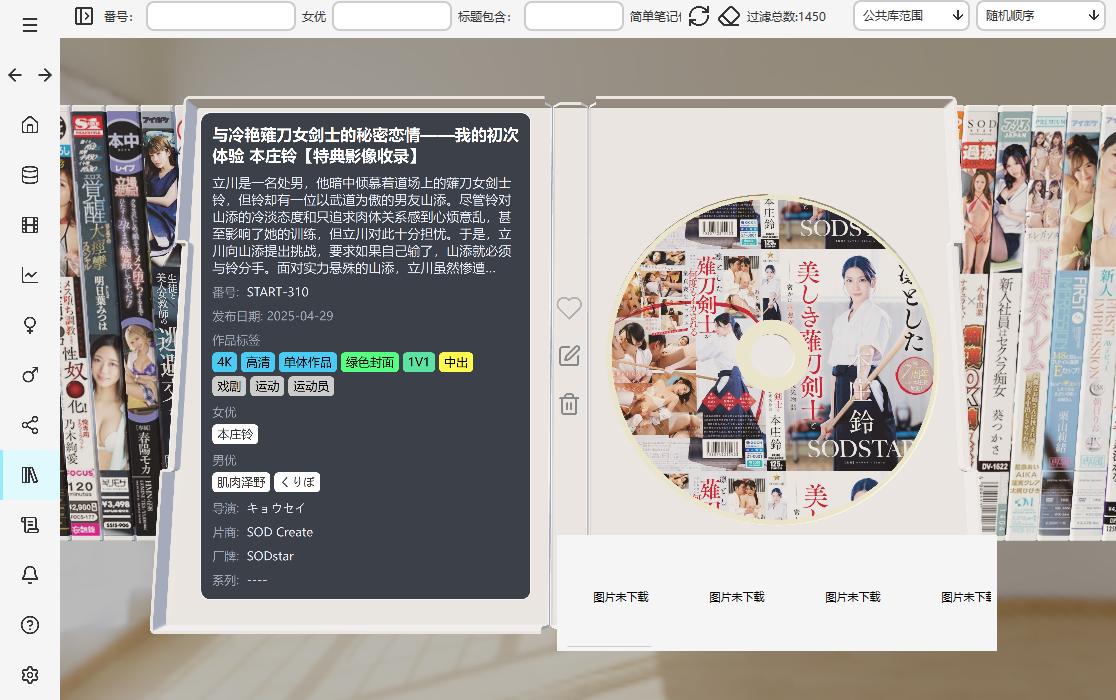The height and width of the screenshot is (700, 1116).
Task: Click the trash icon to delete the entry
Action: click(x=569, y=404)
